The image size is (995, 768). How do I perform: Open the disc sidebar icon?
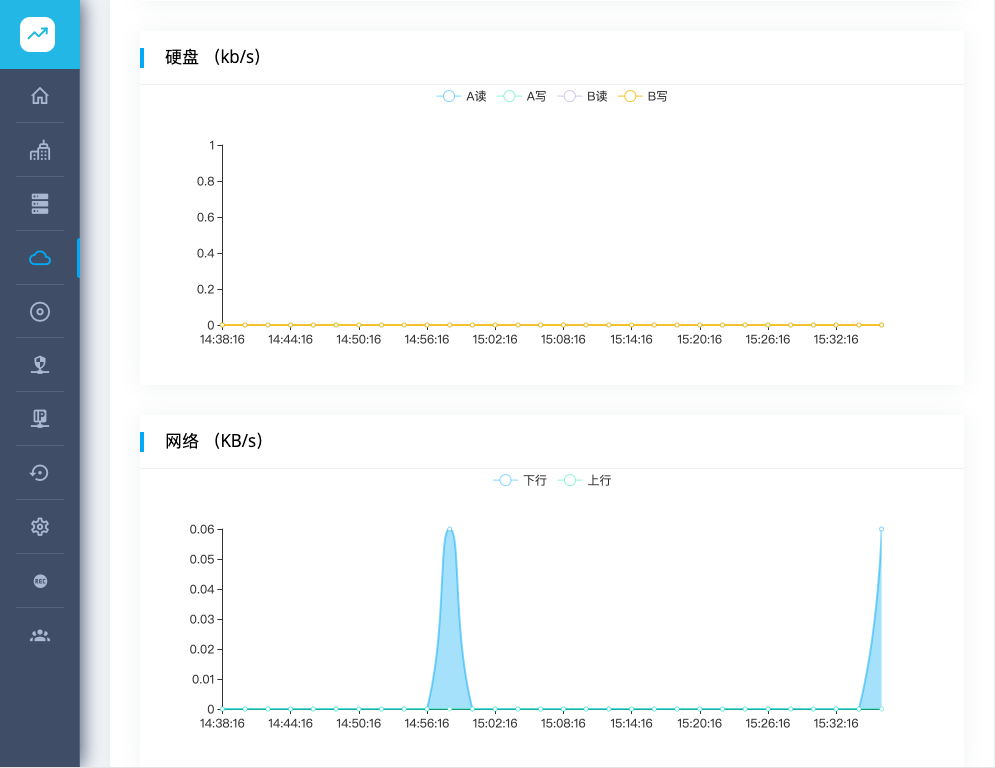coord(40,312)
